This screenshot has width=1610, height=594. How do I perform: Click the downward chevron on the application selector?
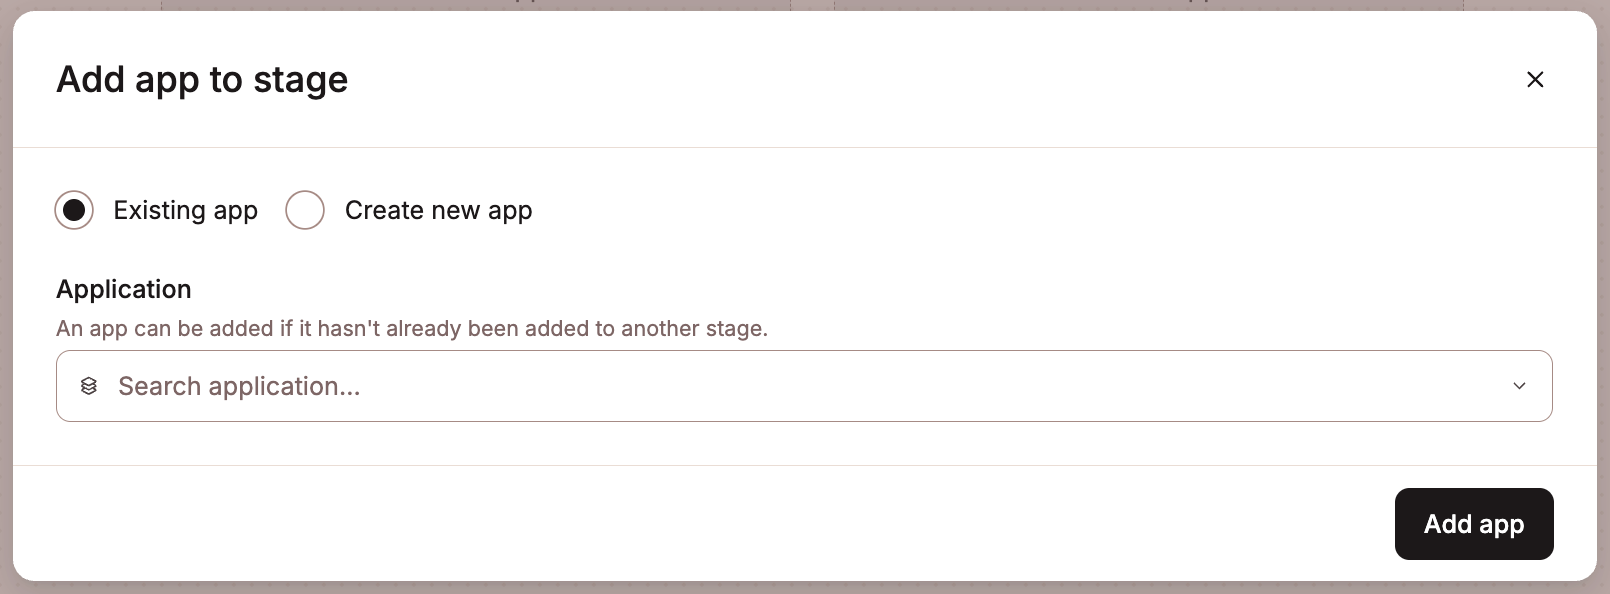pos(1519,386)
